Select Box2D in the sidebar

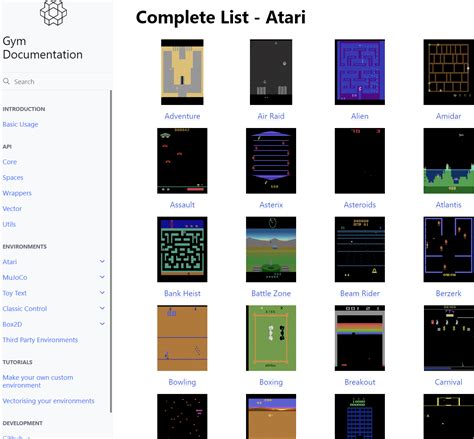click(x=12, y=324)
